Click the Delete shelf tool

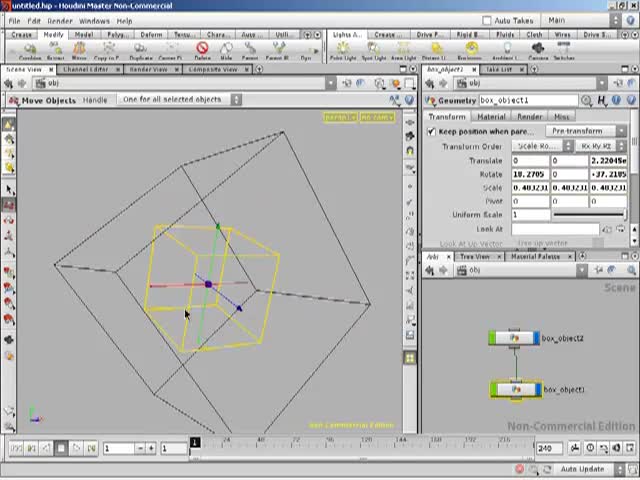(x=202, y=52)
